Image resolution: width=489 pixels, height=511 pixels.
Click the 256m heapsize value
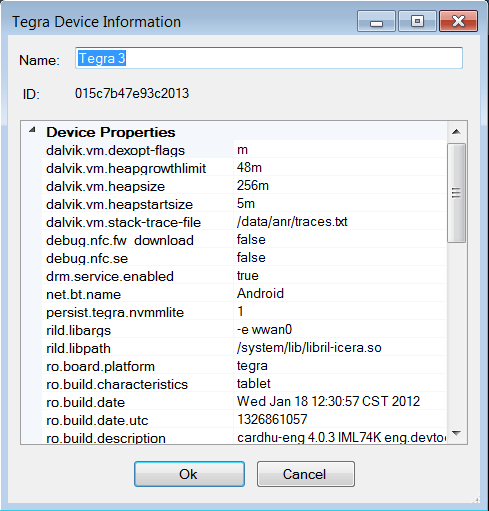click(x=253, y=185)
